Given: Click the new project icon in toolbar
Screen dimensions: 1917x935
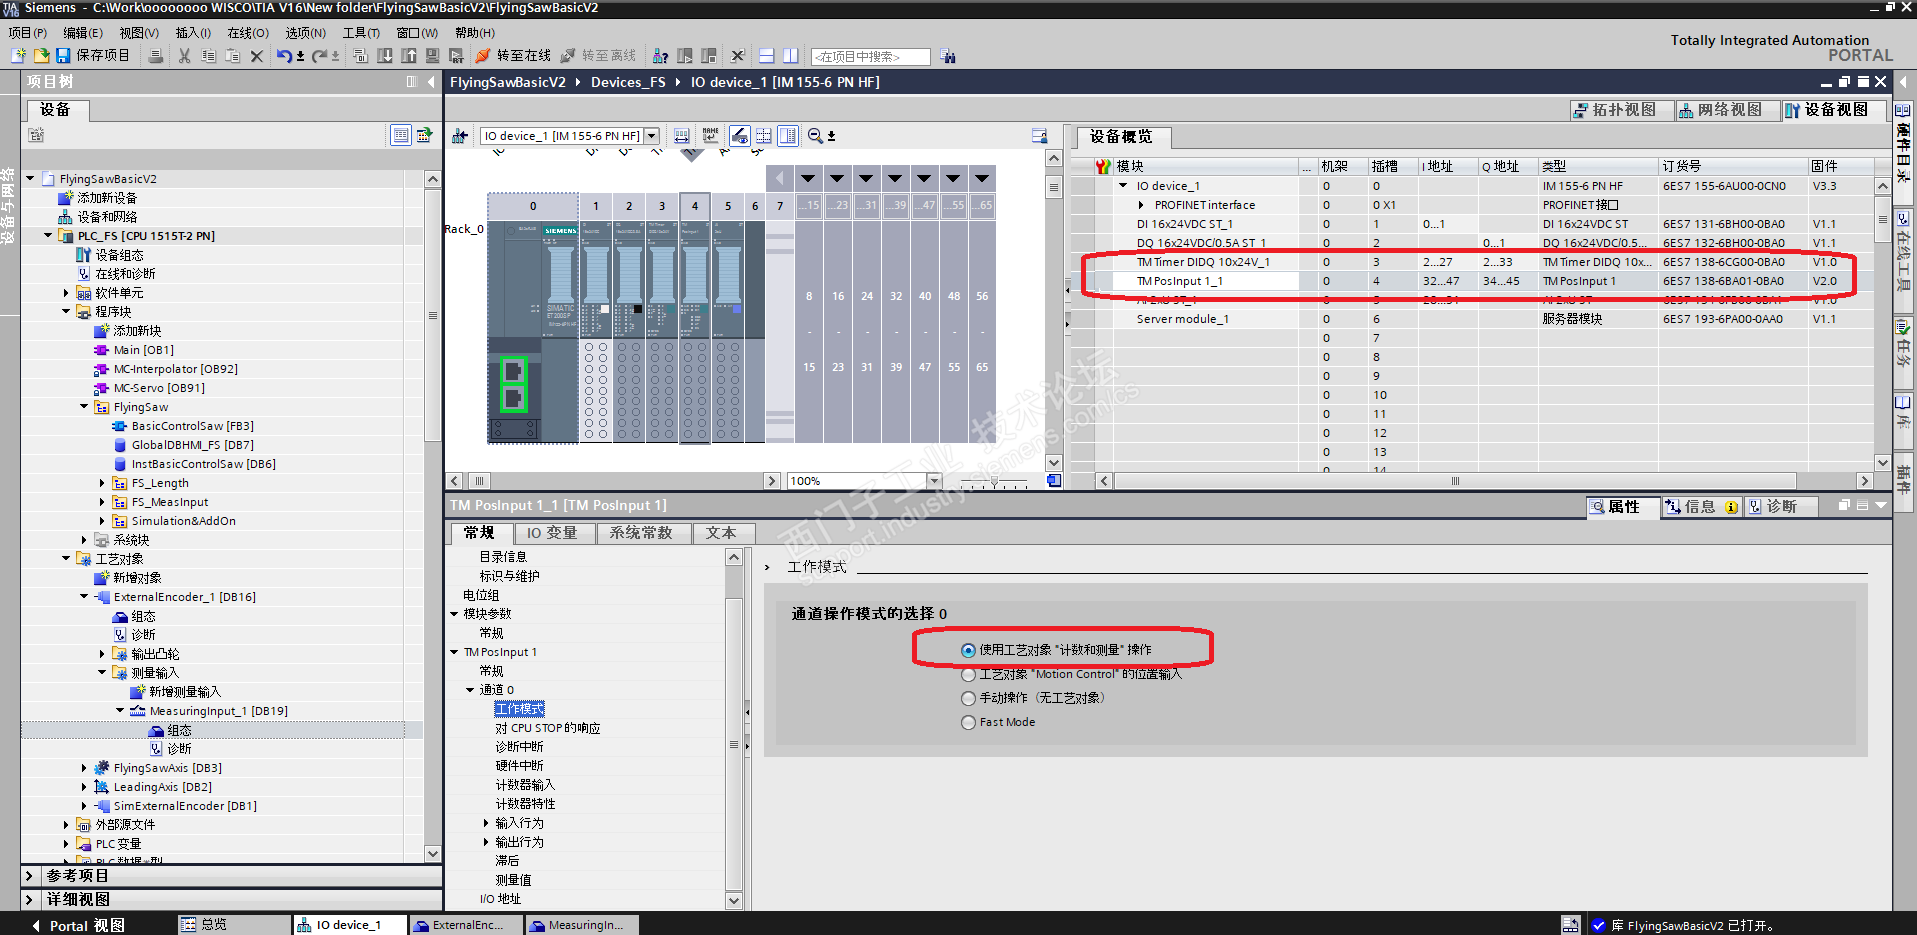Looking at the screenshot, I should coord(18,56).
